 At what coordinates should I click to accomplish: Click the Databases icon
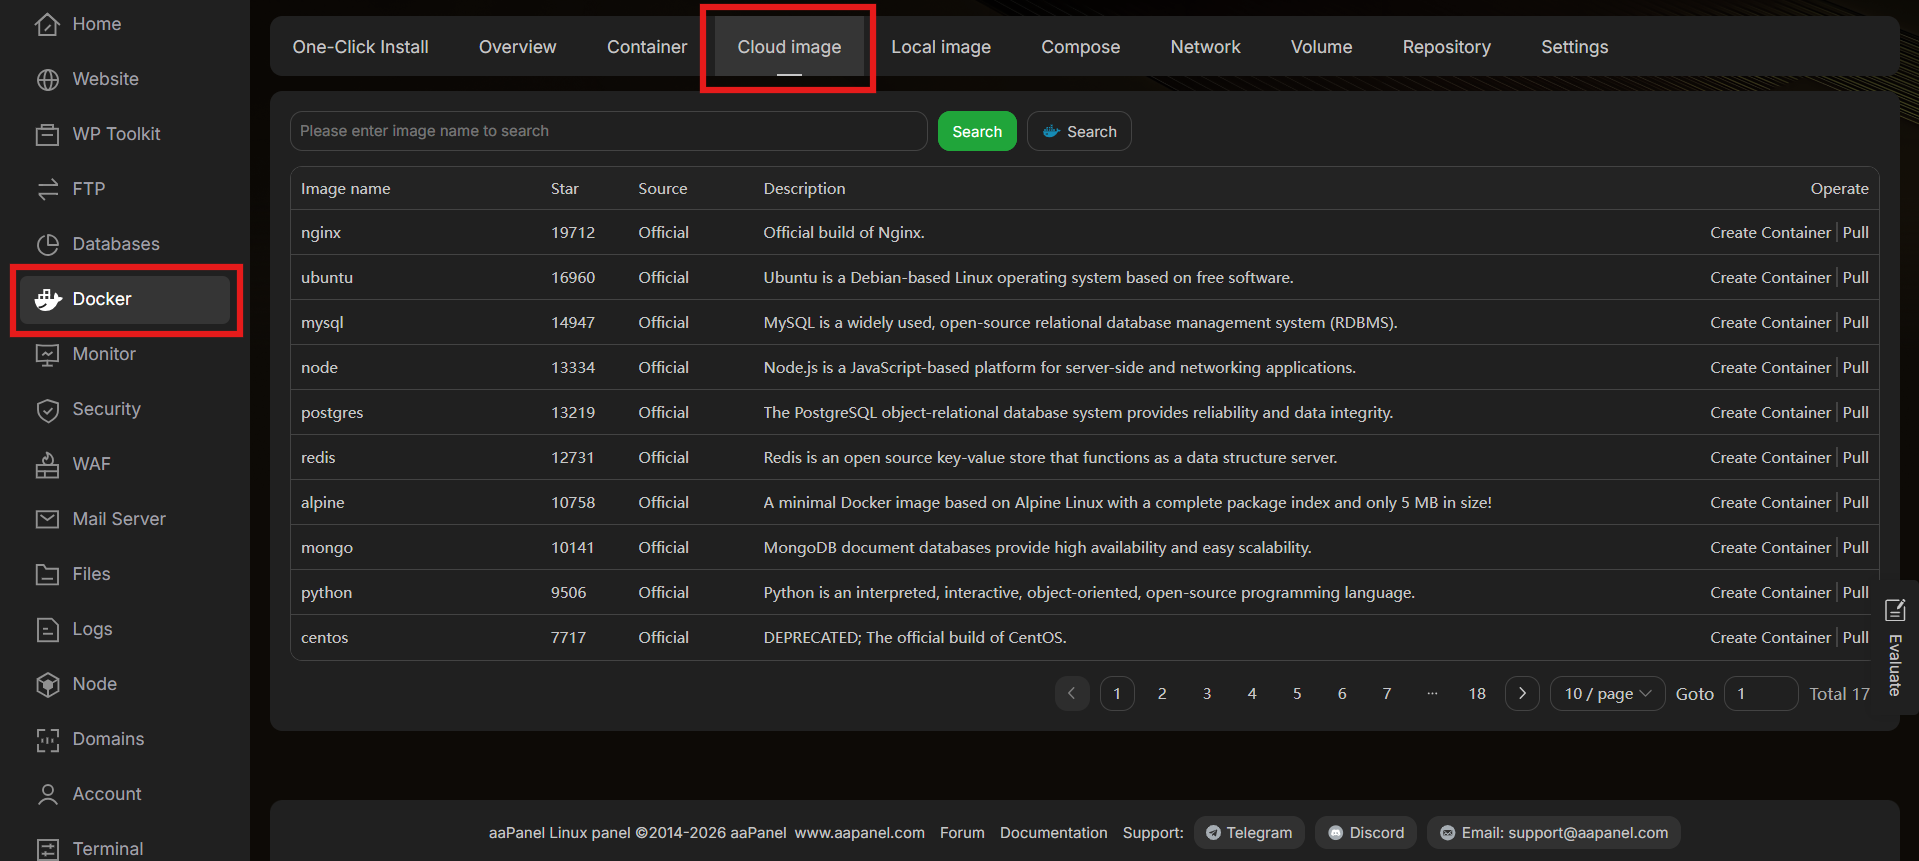[x=47, y=244]
